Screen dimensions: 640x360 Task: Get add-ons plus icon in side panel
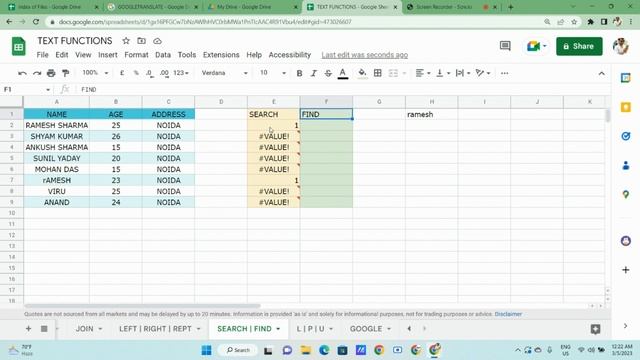[626, 270]
